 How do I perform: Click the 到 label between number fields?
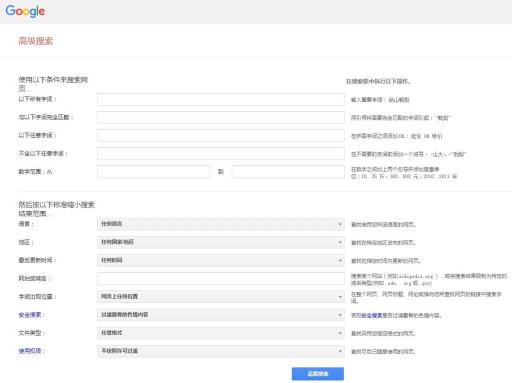coord(221,172)
